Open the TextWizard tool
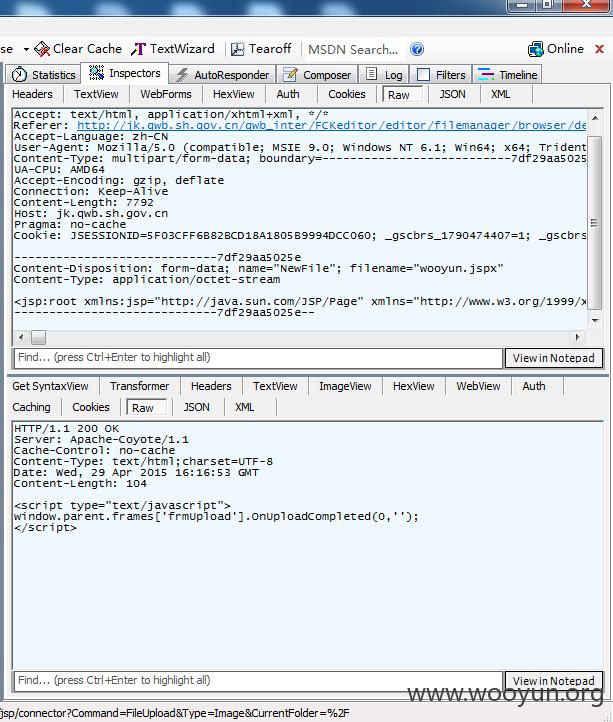Screen dimensions: 613x722 (x=173, y=49)
